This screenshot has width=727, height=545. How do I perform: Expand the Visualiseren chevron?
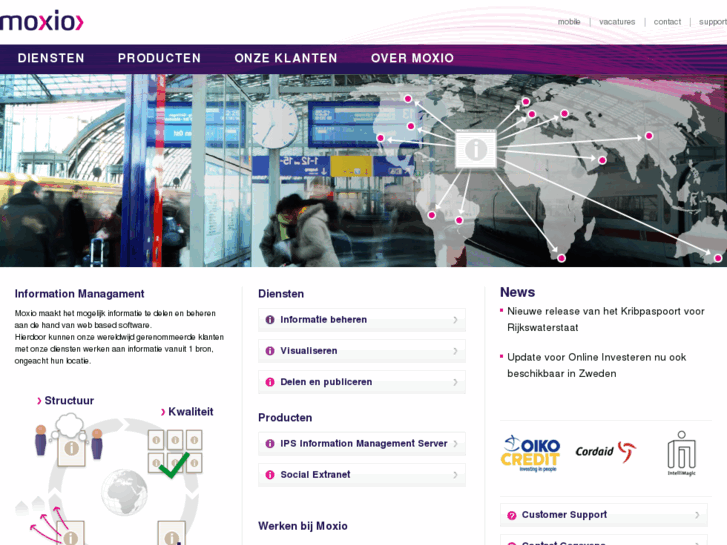[455, 351]
